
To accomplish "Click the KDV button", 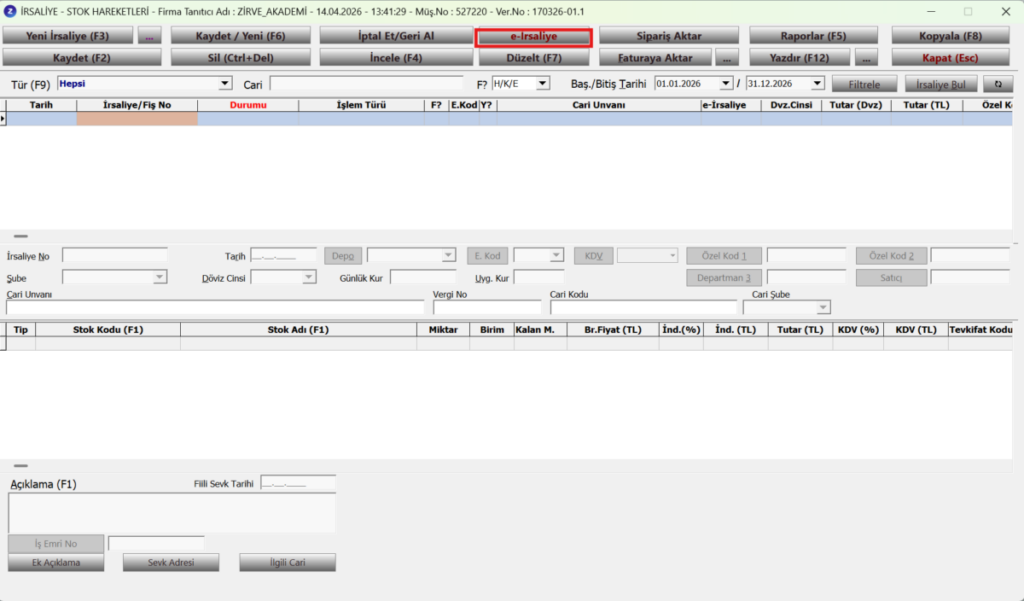I will click(x=594, y=256).
